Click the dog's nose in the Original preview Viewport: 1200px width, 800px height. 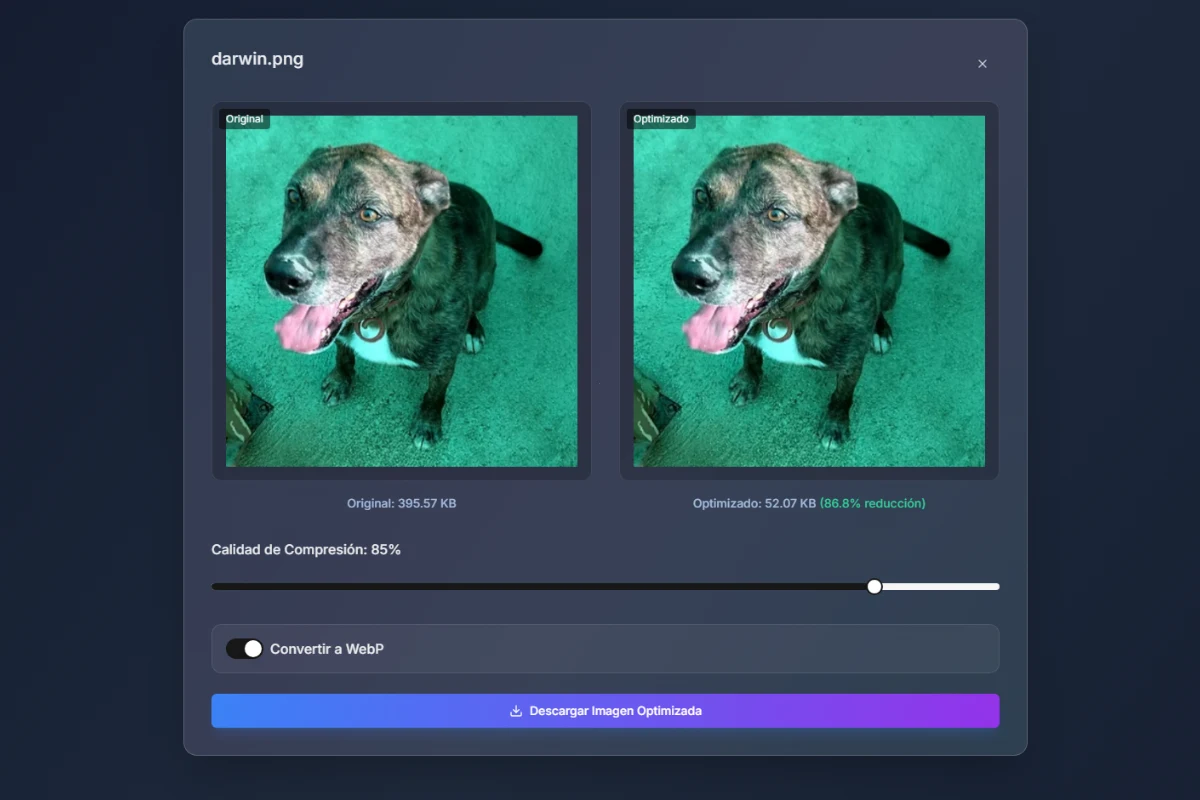287,271
